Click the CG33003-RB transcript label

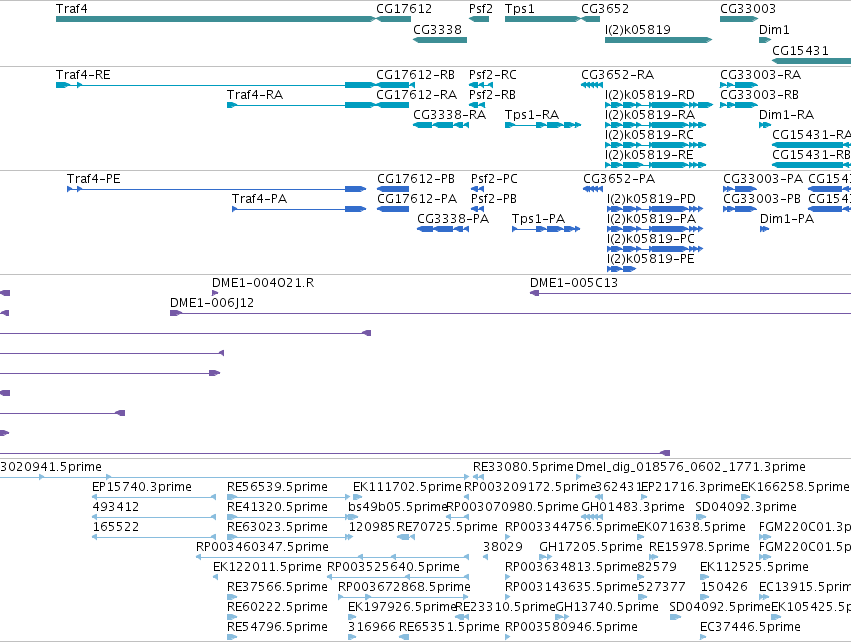pyautogui.click(x=759, y=94)
